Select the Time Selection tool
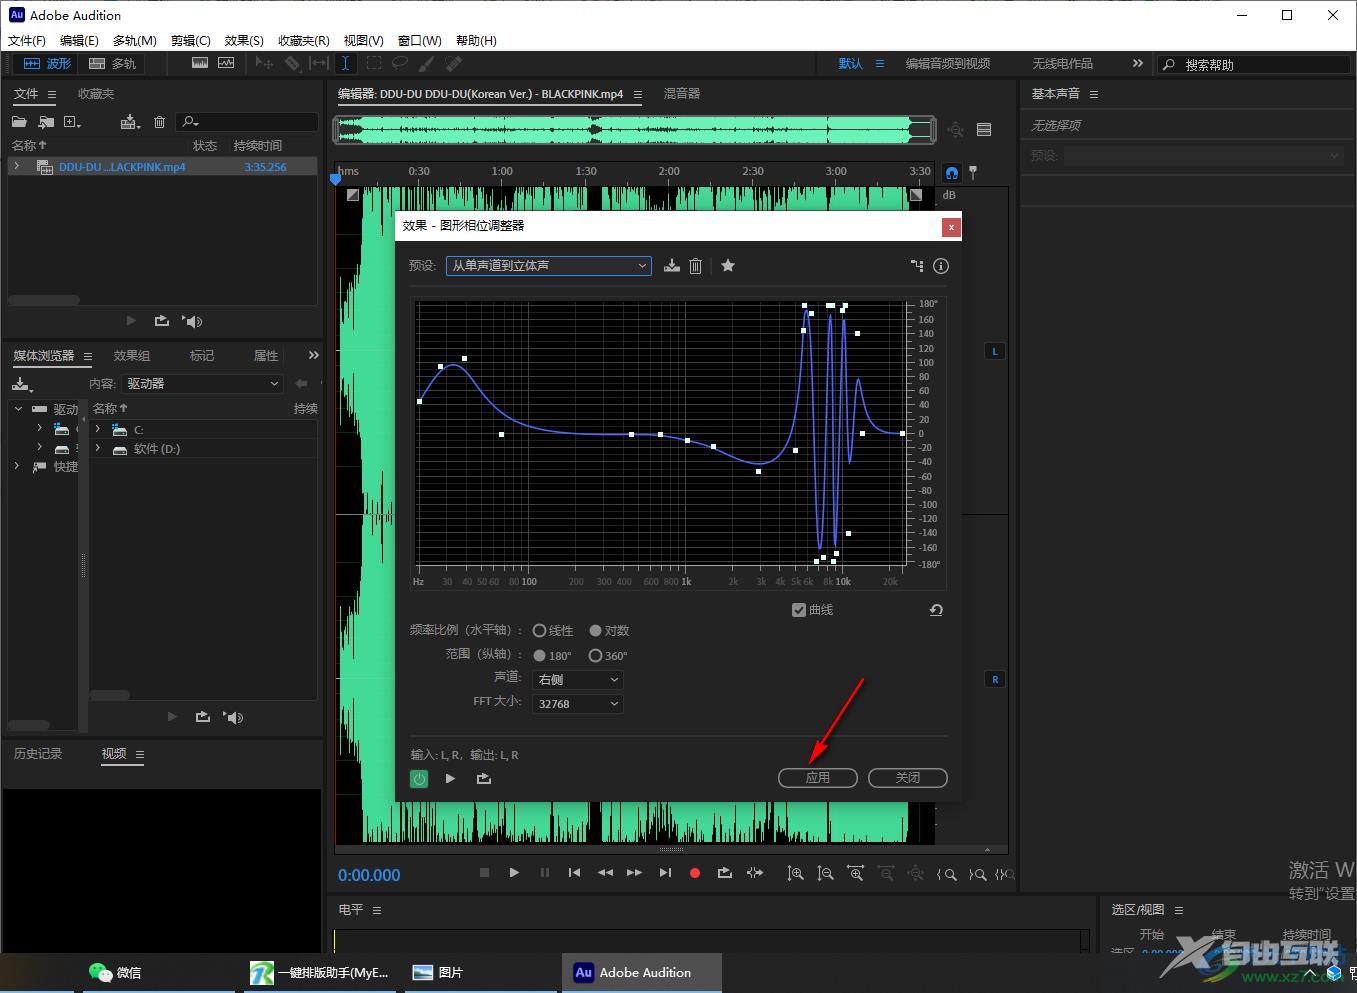Viewport: 1357px width, 993px height. (345, 63)
